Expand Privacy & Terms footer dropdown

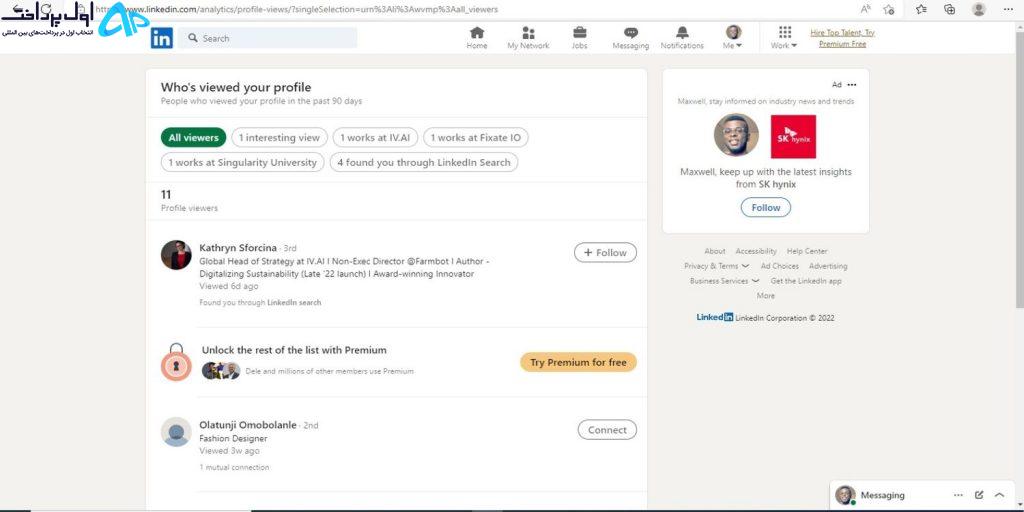[716, 266]
